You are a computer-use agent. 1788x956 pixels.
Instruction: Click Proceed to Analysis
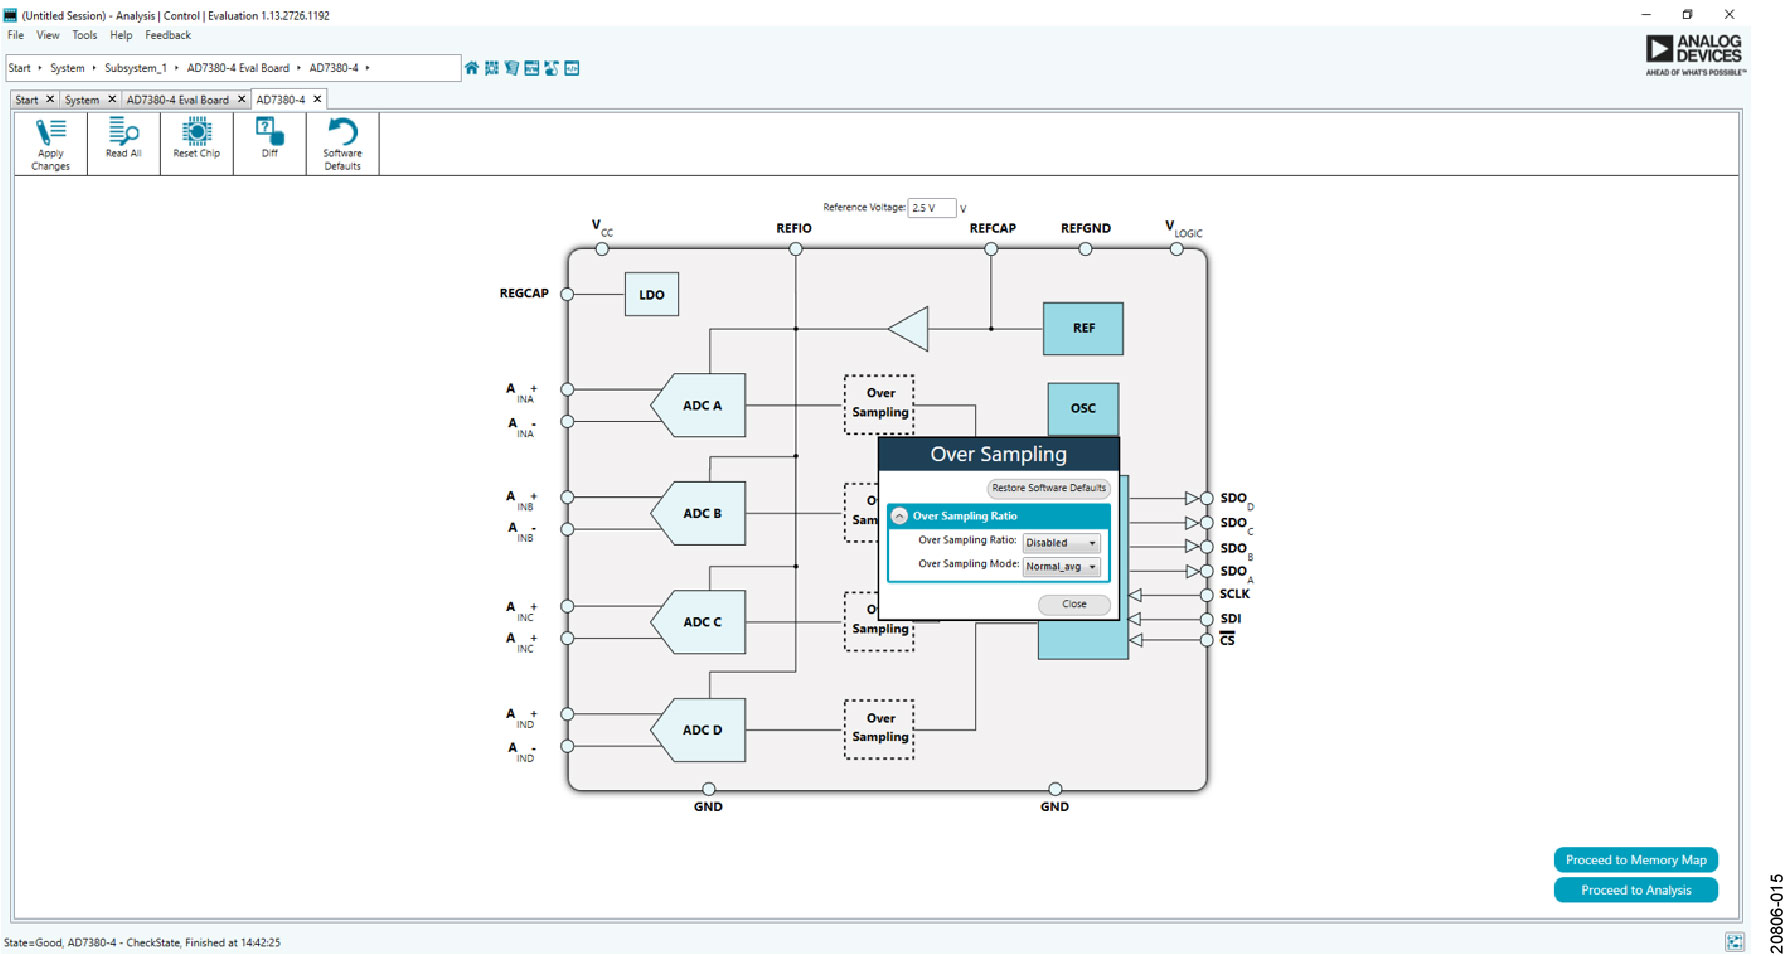[x=1636, y=890]
